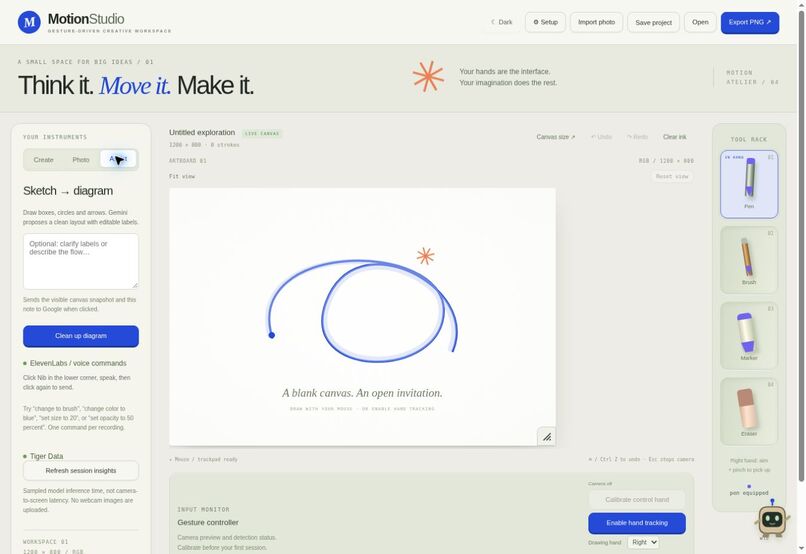Viewport: 806px width, 554px height.
Task: Click Clear ink
Action: click(674, 137)
